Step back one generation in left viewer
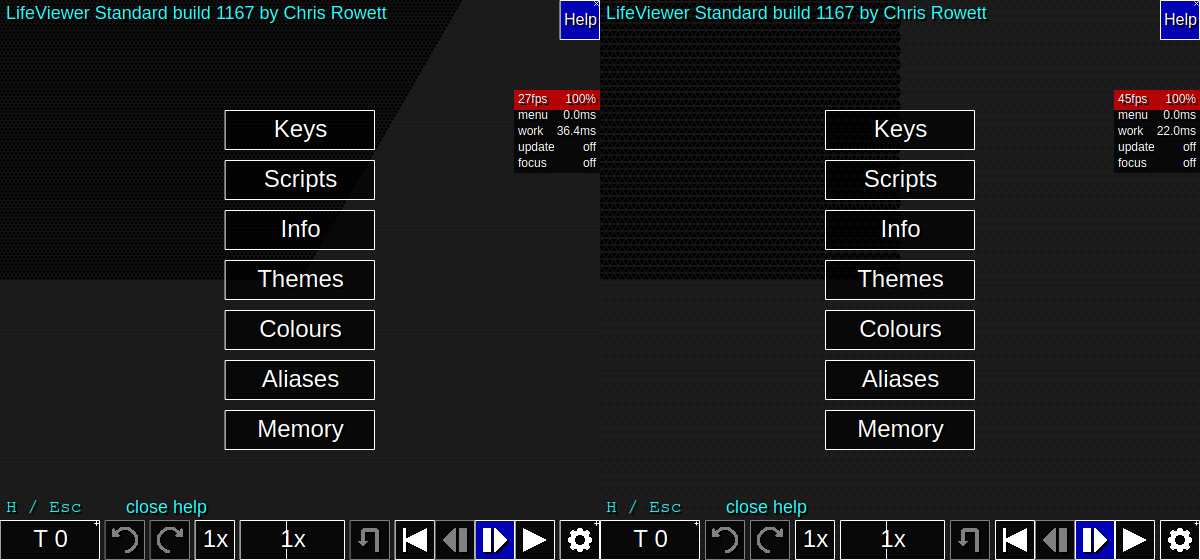Image resolution: width=1200 pixels, height=560 pixels. (x=455, y=540)
